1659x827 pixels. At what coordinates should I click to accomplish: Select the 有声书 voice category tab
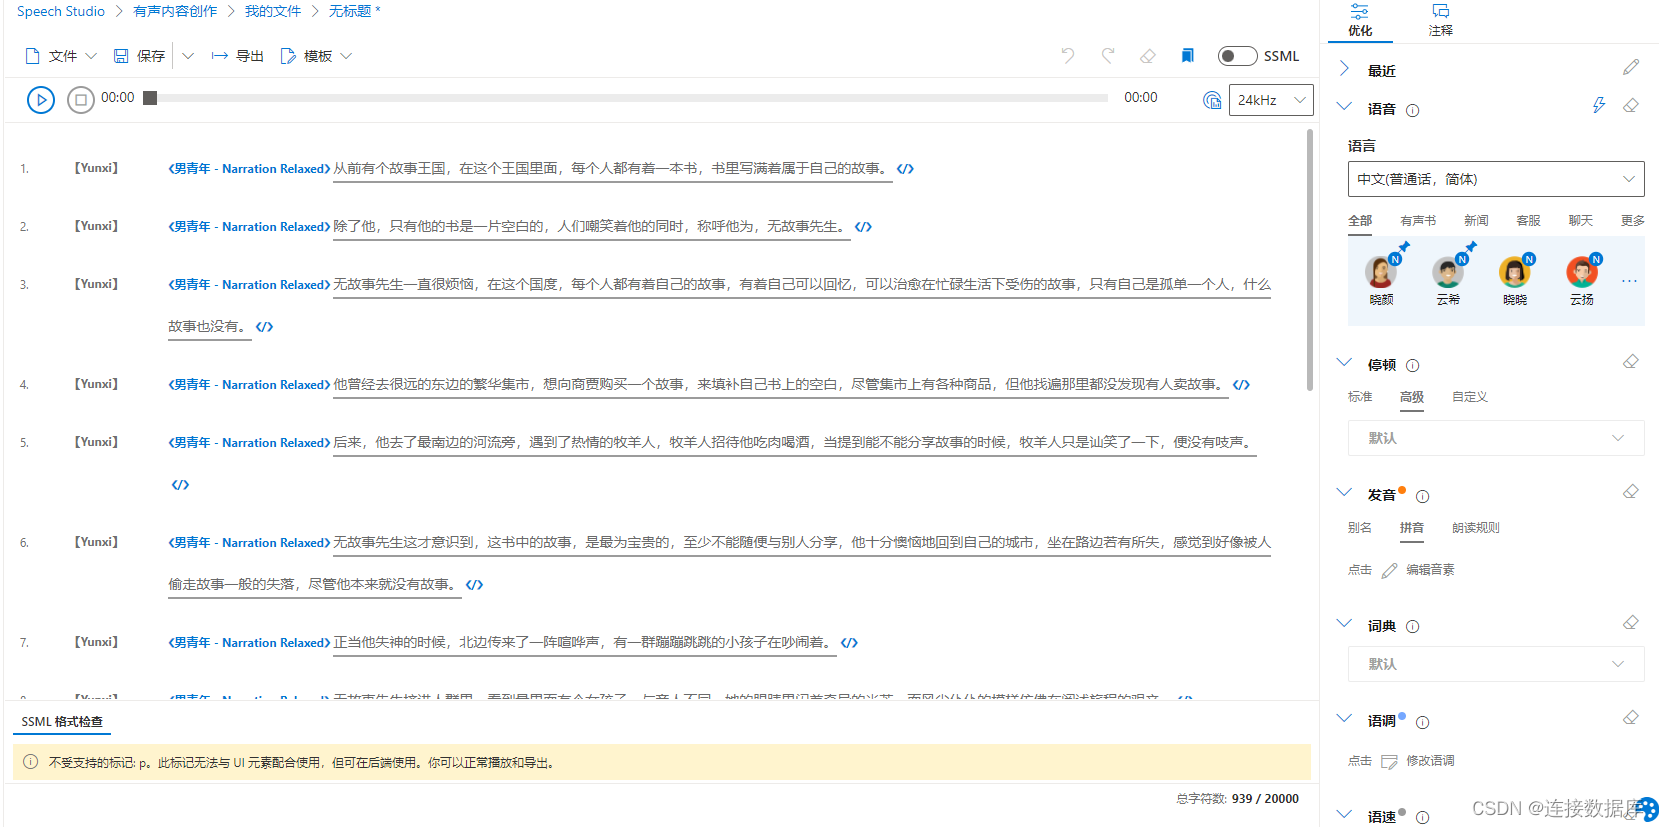click(x=1417, y=221)
